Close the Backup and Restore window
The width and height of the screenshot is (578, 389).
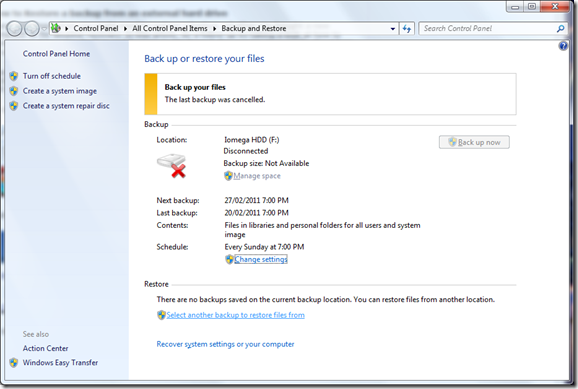point(555,7)
